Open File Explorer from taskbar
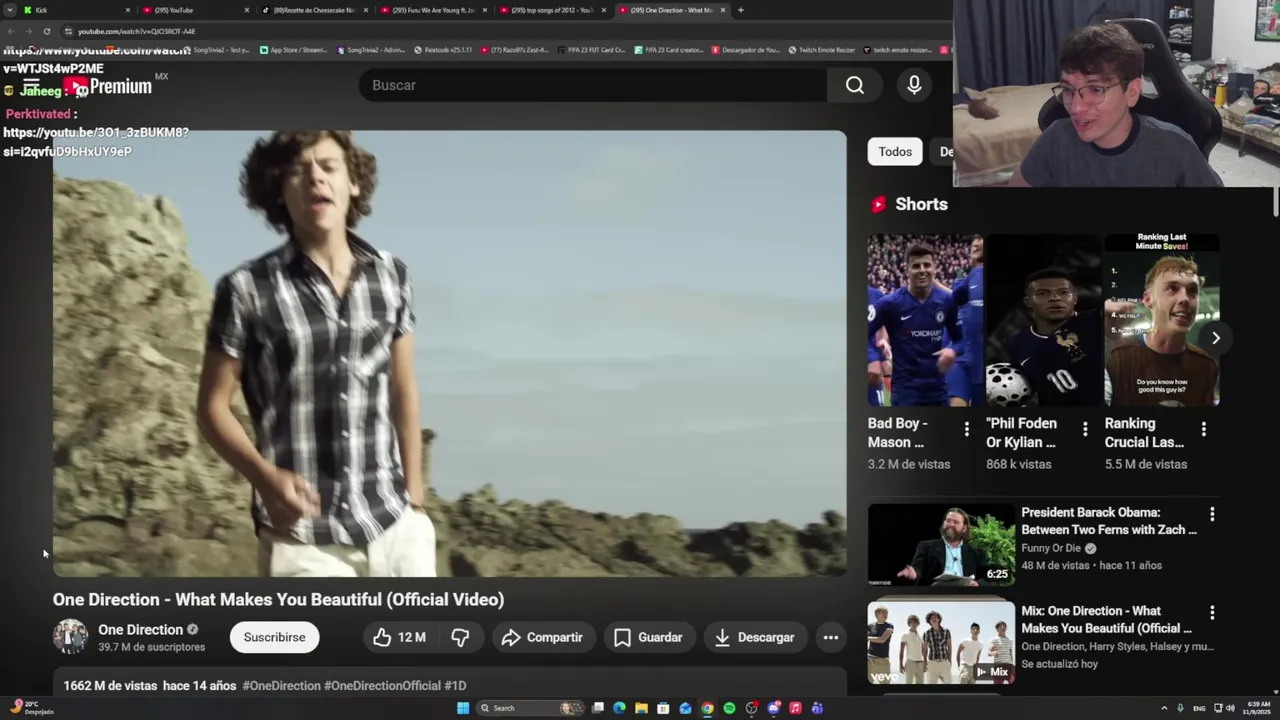1280x720 pixels. coord(641,708)
